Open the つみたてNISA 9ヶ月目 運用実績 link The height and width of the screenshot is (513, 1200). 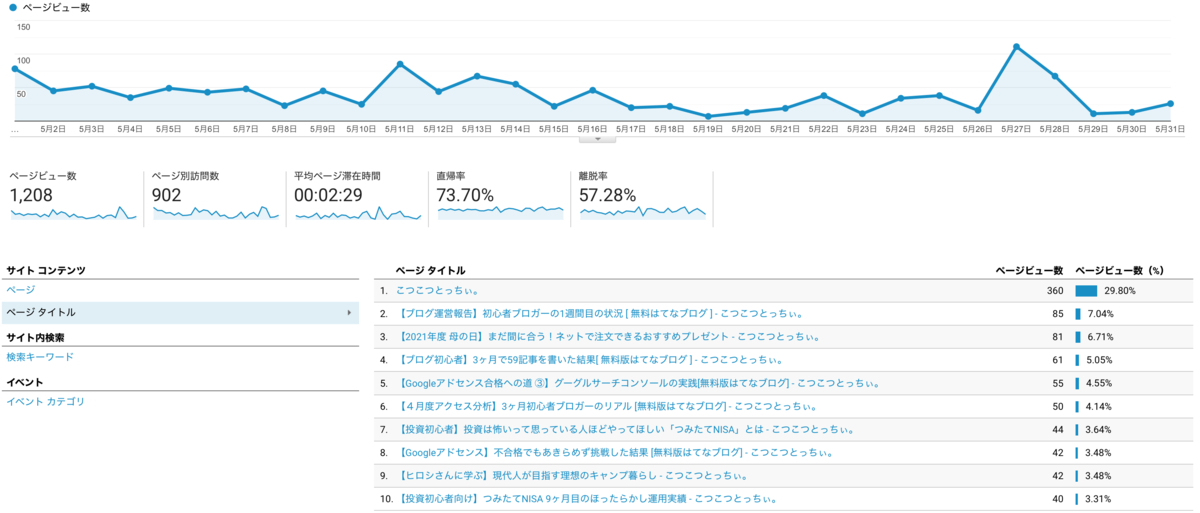(587, 498)
